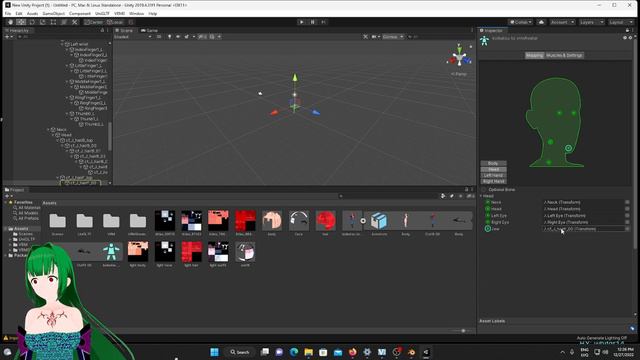Open object picker for Jaw field
The height and width of the screenshot is (360, 640).
coord(627,229)
